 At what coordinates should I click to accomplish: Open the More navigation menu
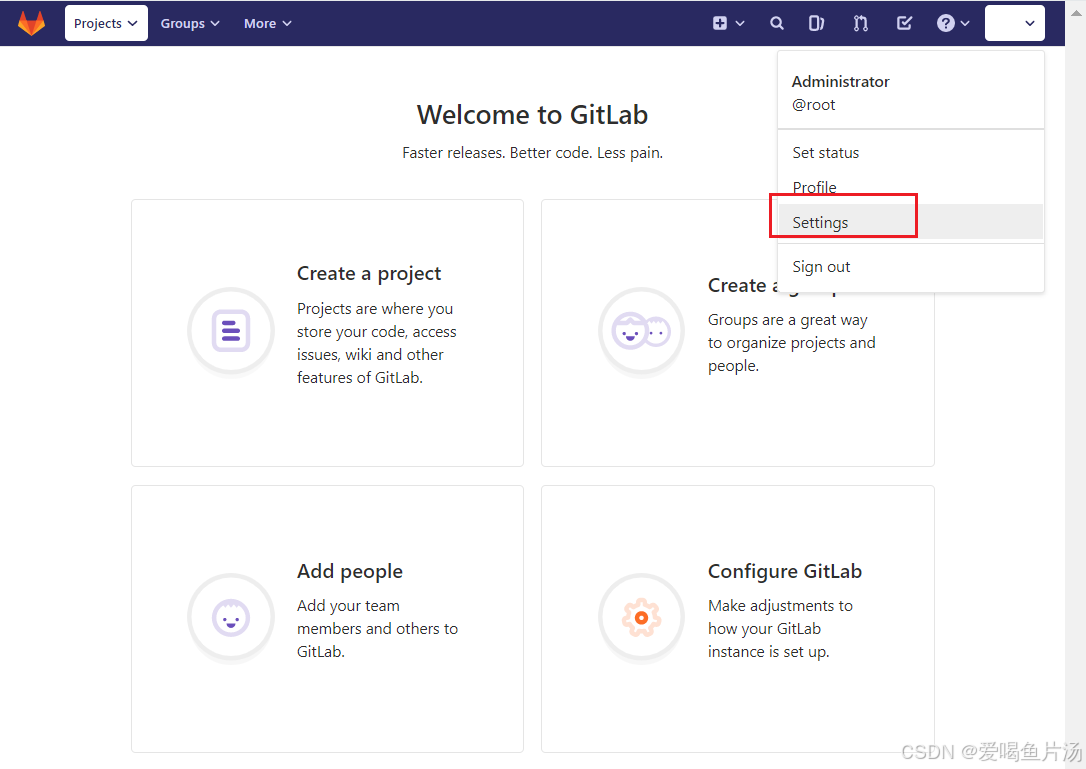pos(267,23)
